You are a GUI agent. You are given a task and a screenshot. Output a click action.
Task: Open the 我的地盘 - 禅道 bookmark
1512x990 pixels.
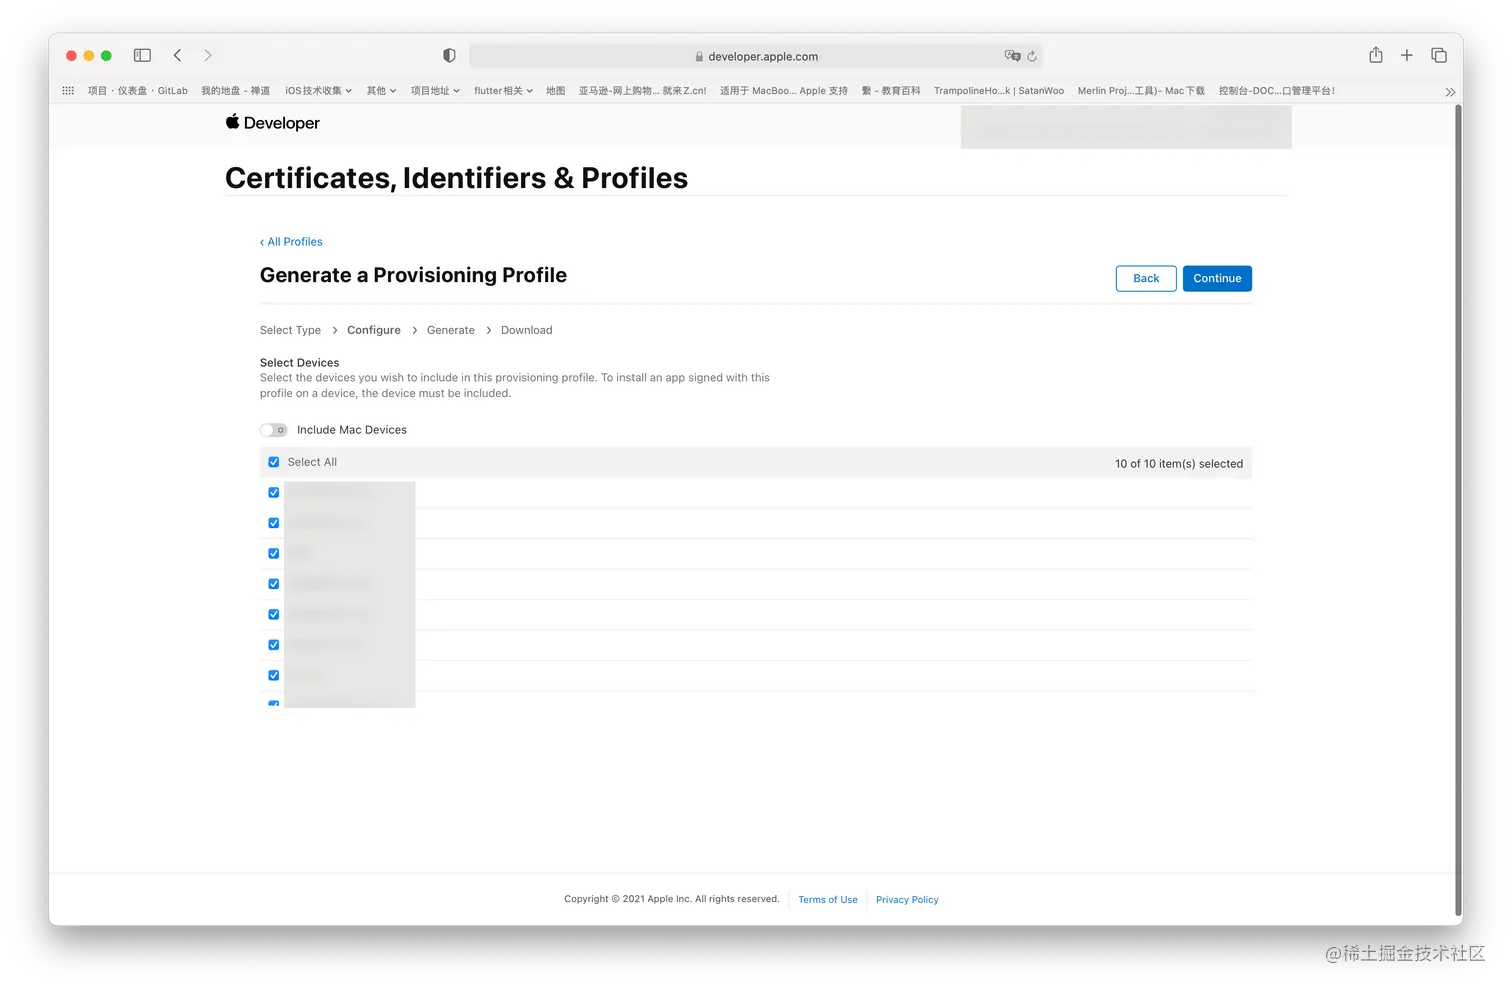coord(235,91)
